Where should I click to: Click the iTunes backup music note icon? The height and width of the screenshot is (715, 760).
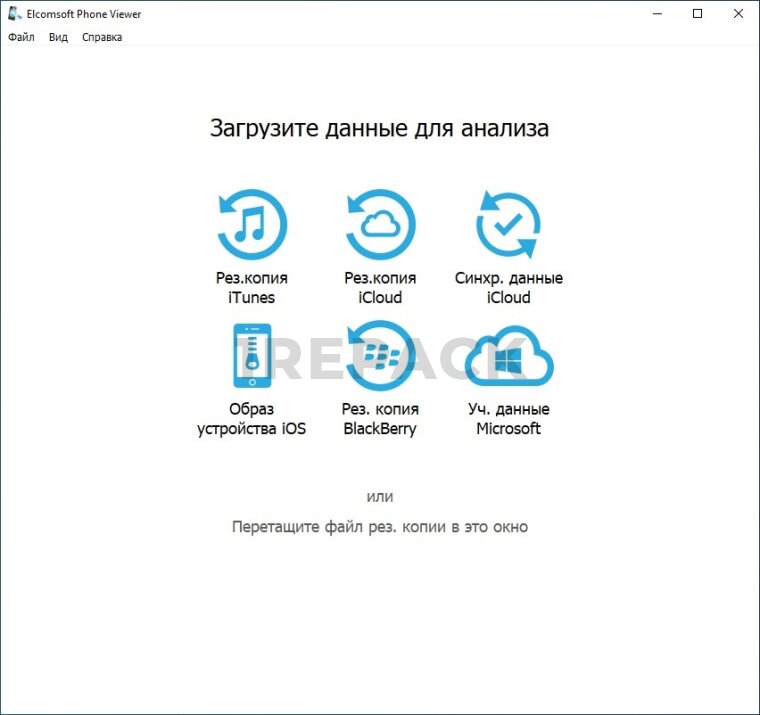[x=252, y=224]
